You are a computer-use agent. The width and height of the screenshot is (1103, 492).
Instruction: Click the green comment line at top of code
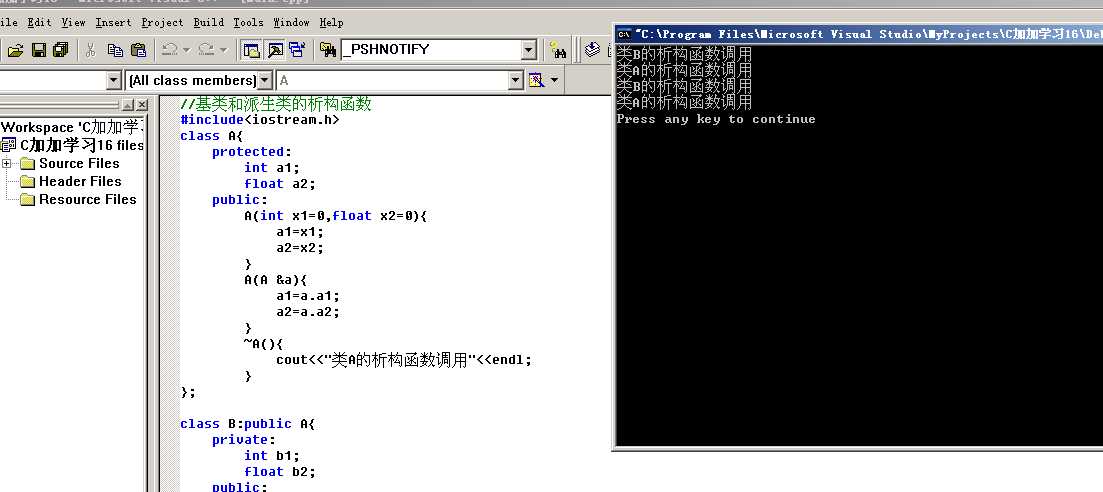(276, 104)
